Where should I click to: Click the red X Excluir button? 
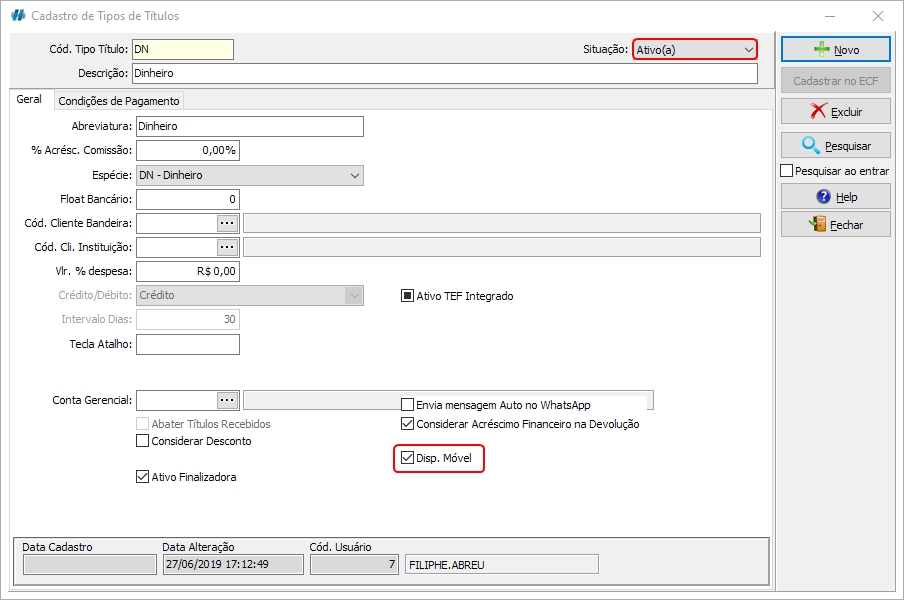835,112
